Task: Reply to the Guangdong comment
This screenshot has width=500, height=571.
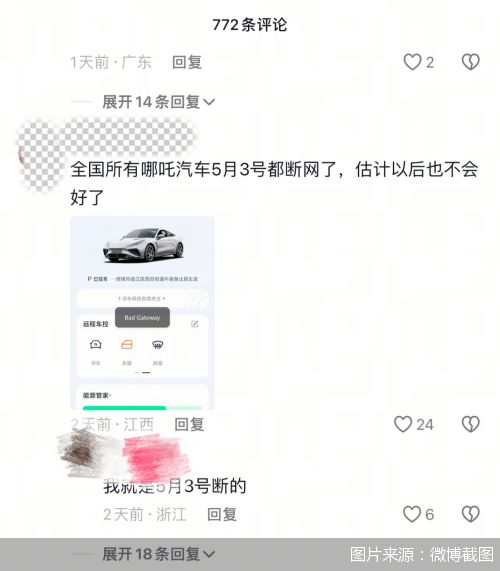Action: click(x=187, y=62)
